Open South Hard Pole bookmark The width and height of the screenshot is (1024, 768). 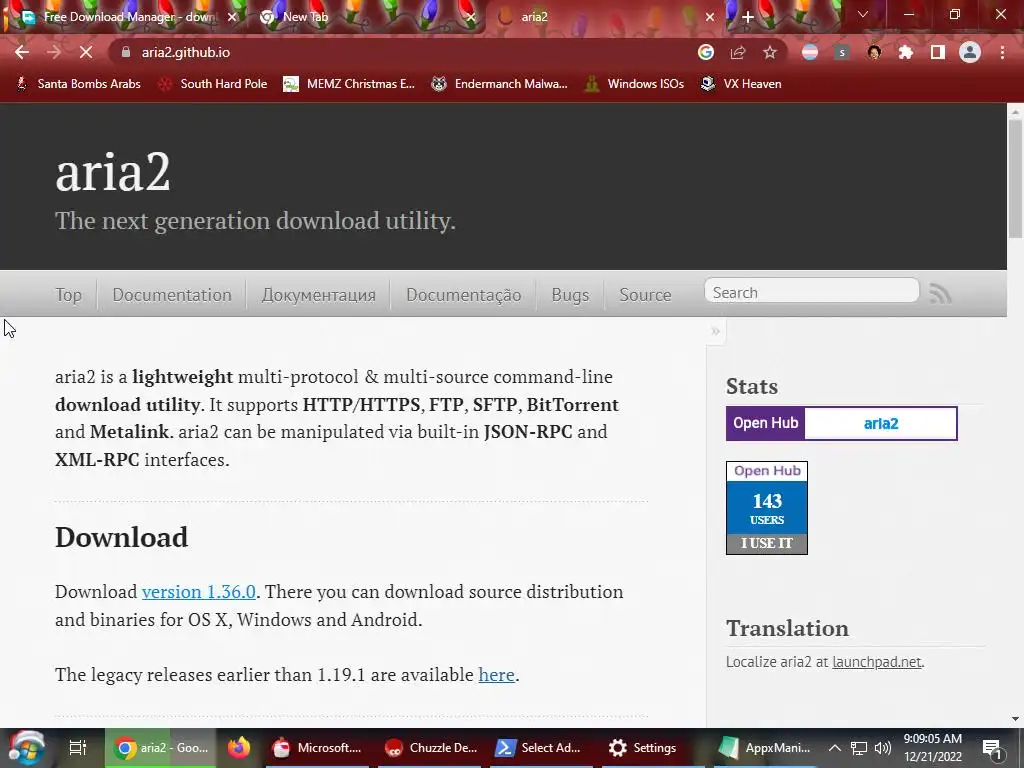[213, 84]
